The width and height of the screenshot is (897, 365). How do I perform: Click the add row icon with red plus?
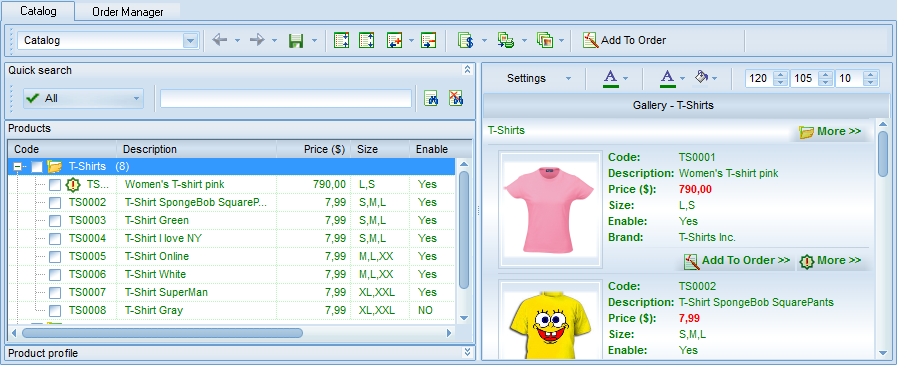pyautogui.click(x=394, y=41)
